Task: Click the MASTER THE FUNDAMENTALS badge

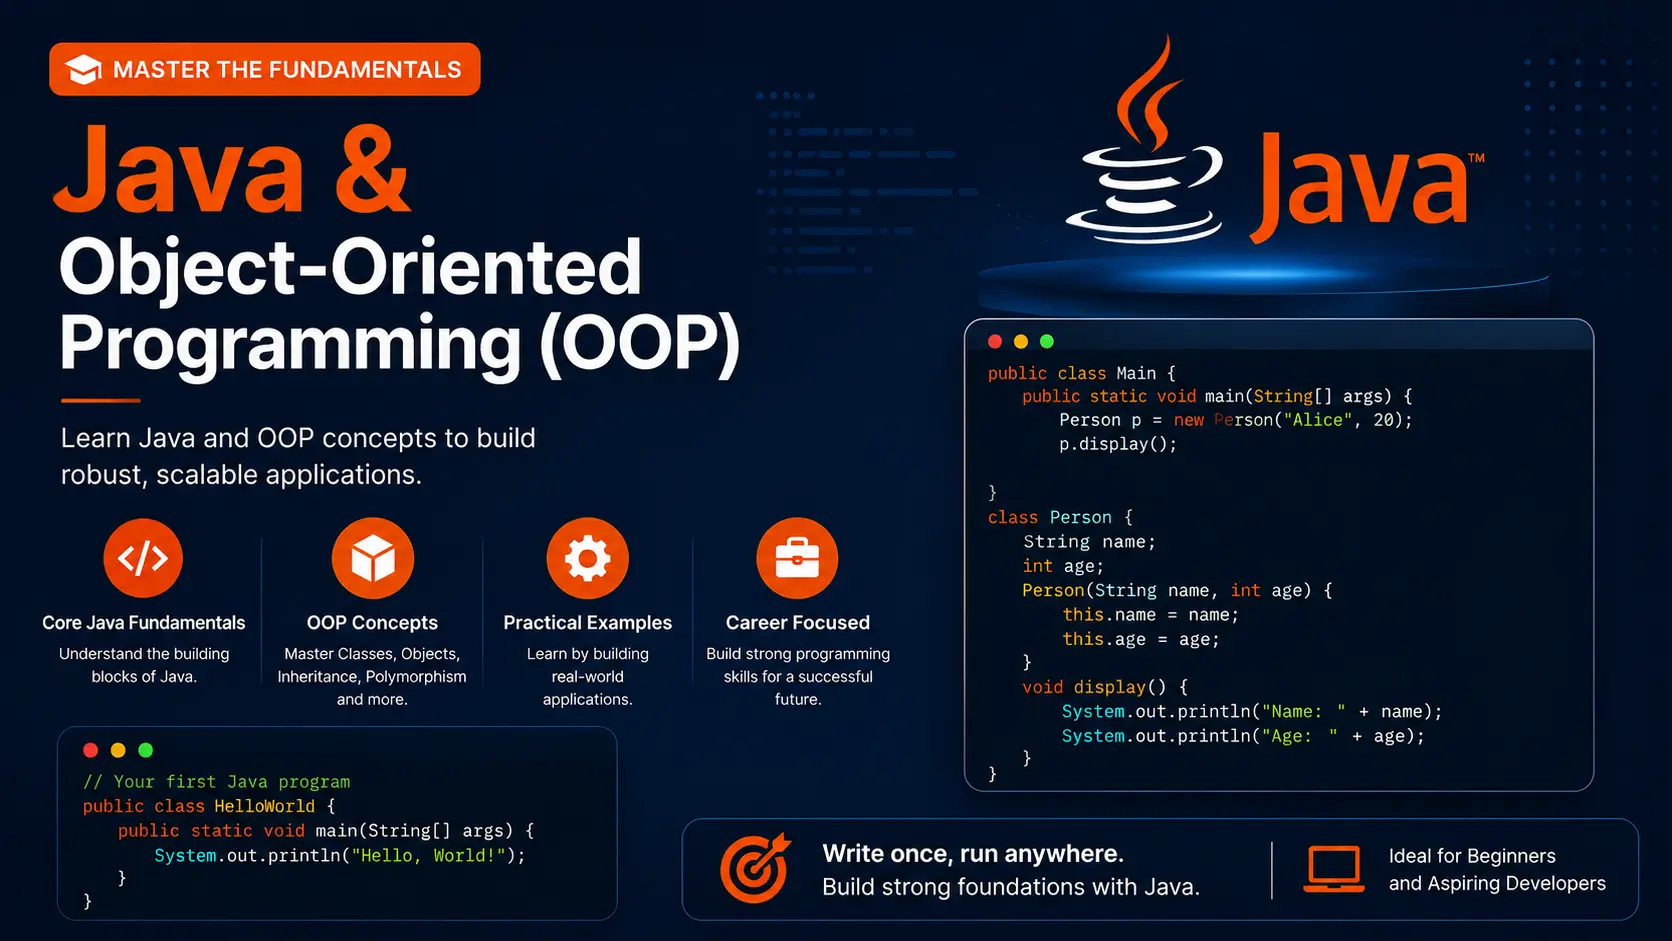Action: pos(265,69)
